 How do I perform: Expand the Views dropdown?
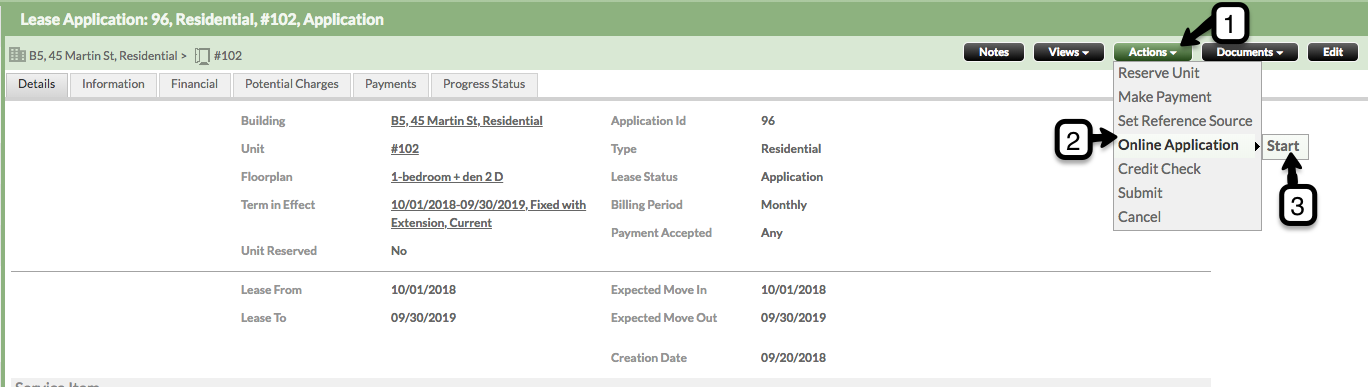tap(1068, 53)
